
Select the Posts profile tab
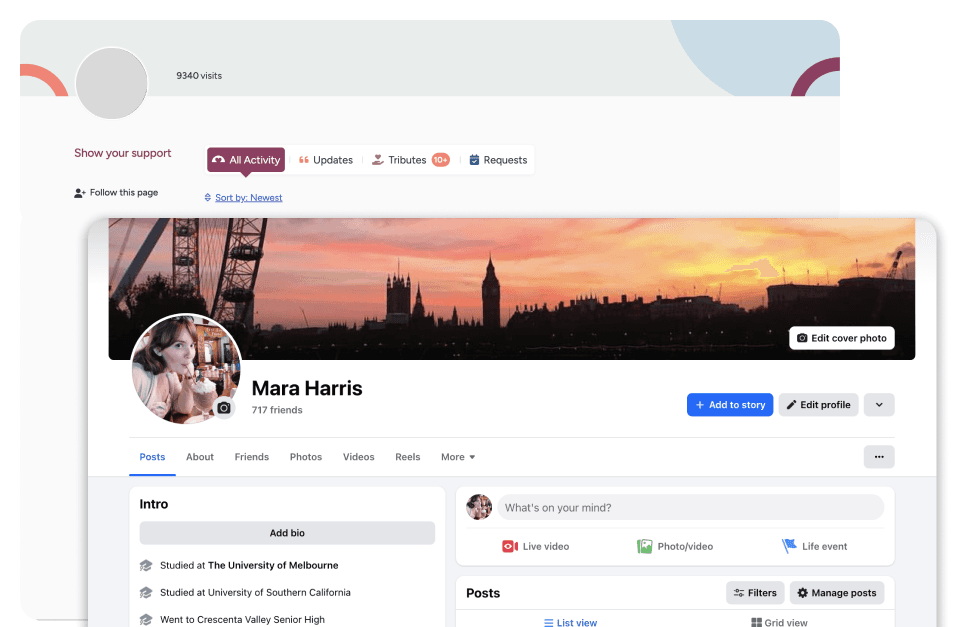click(152, 457)
